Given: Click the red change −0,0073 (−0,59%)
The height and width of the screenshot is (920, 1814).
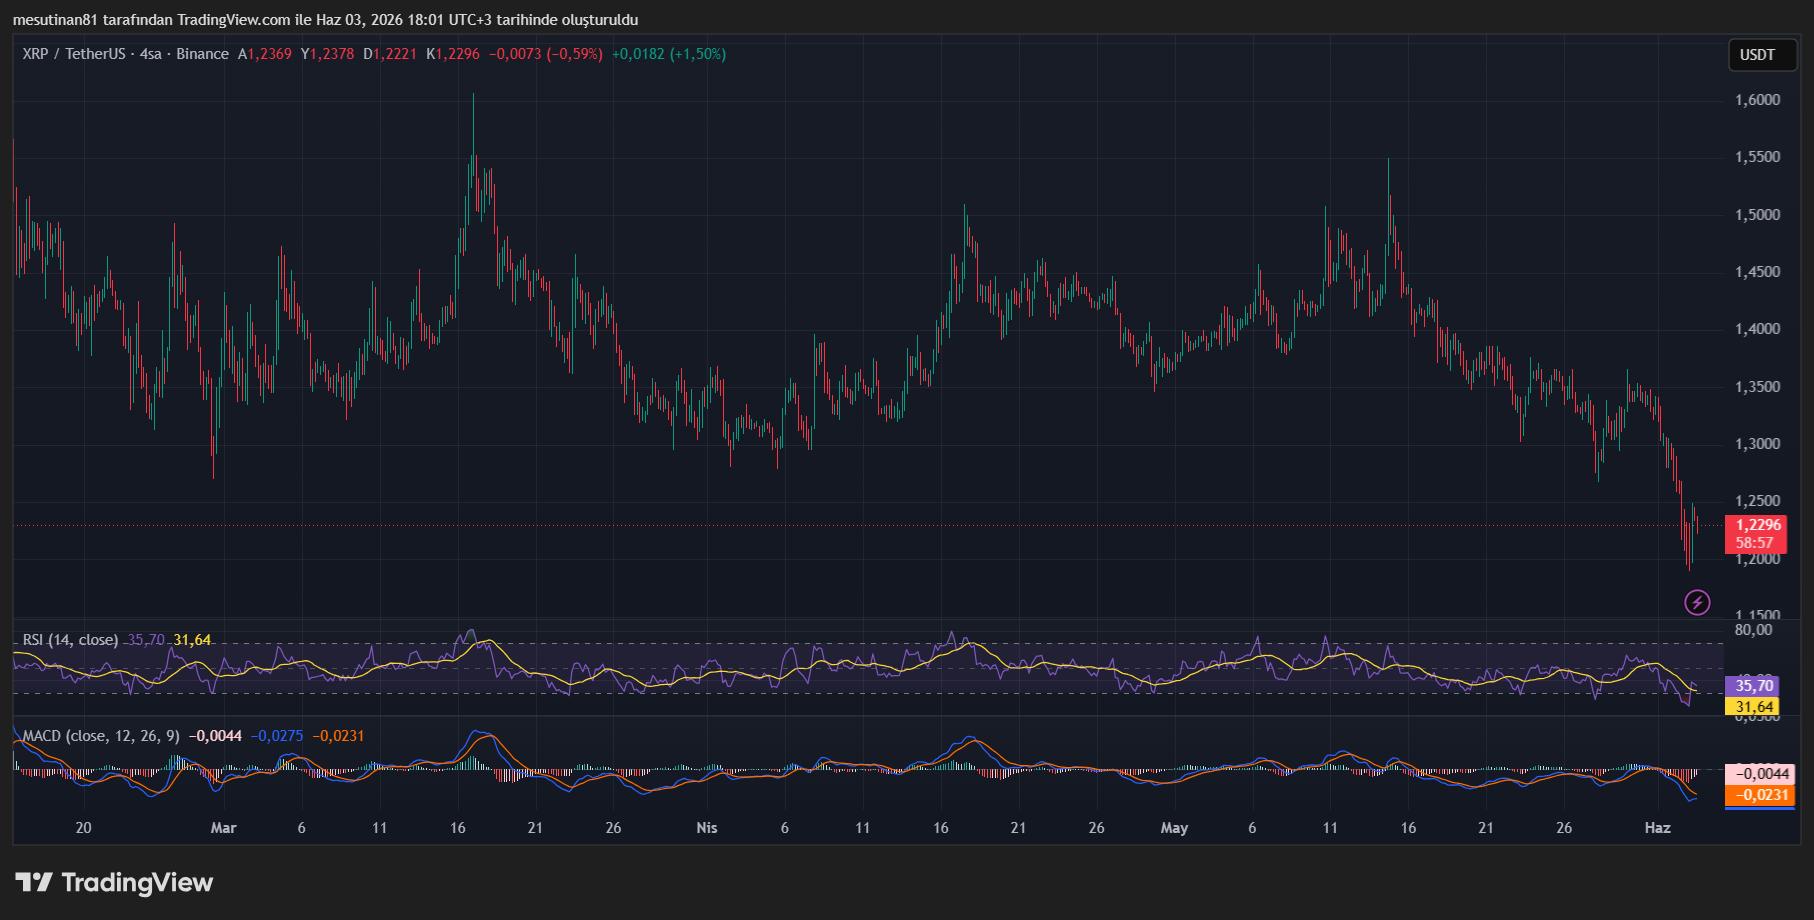Looking at the screenshot, I should point(546,54).
